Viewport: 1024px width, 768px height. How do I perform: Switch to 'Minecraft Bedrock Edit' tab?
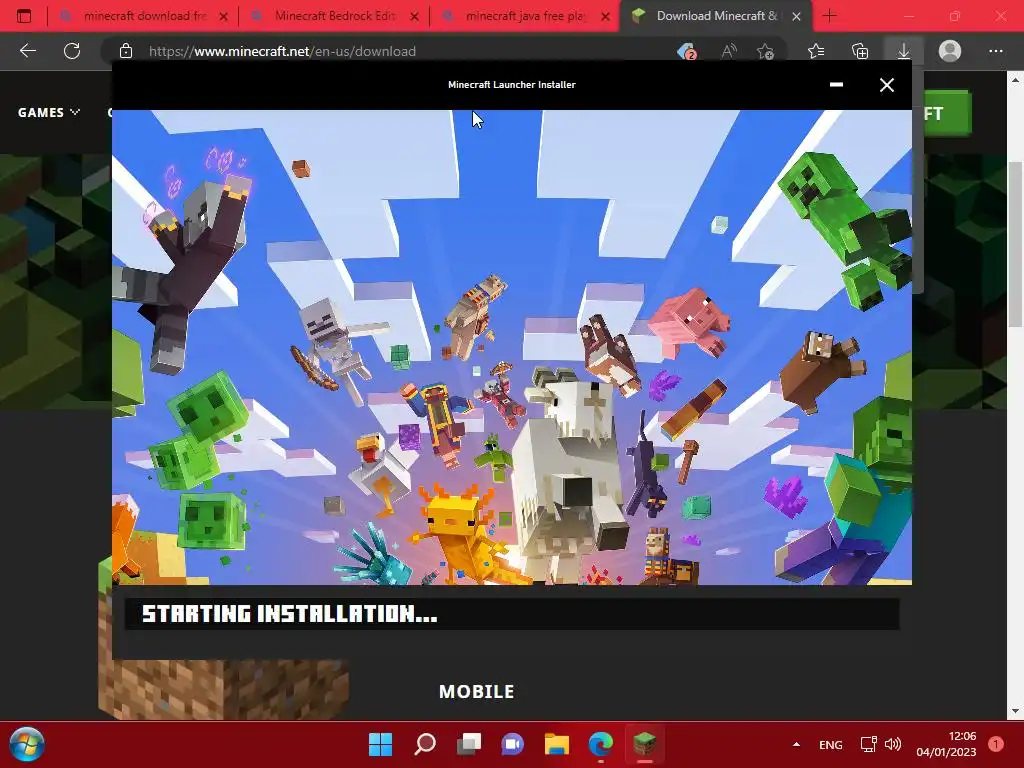(x=334, y=16)
